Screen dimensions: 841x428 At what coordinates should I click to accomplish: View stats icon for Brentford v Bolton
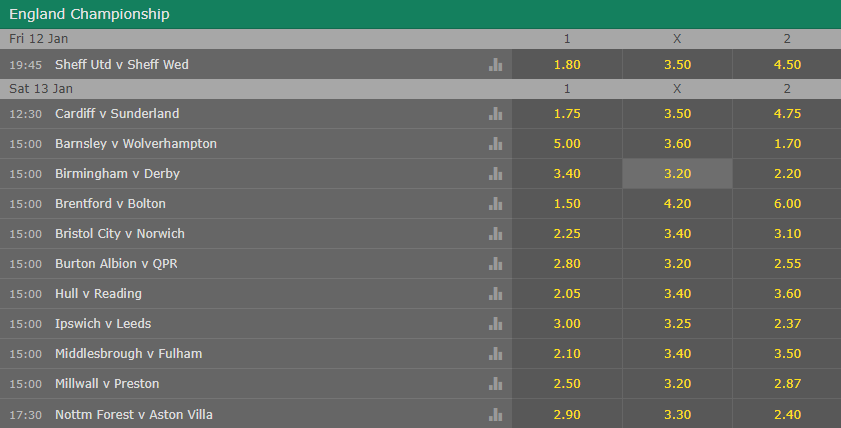tap(495, 204)
